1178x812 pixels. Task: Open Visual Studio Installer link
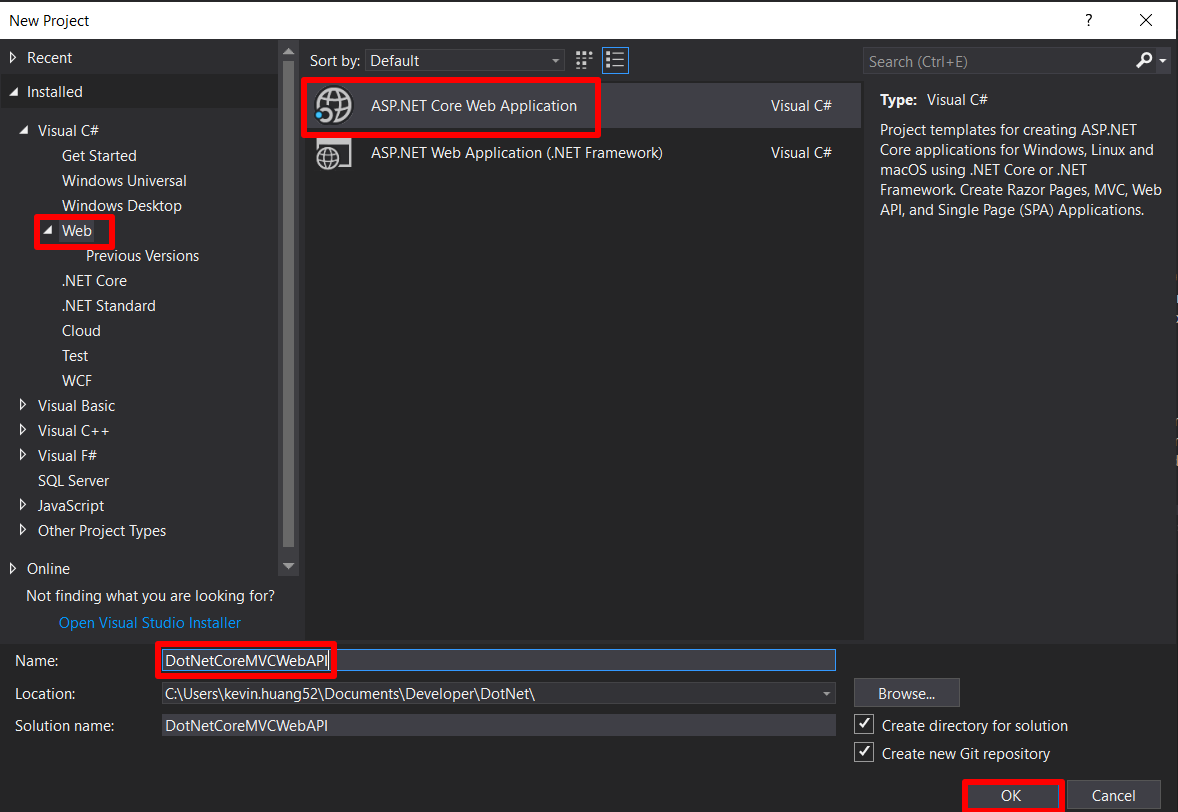pos(150,622)
